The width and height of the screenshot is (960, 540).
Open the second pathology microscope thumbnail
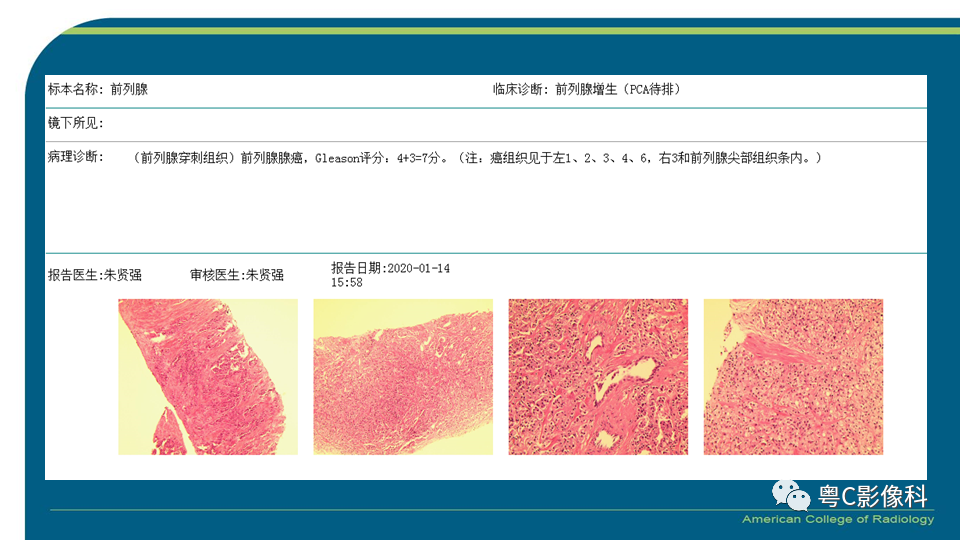(403, 377)
